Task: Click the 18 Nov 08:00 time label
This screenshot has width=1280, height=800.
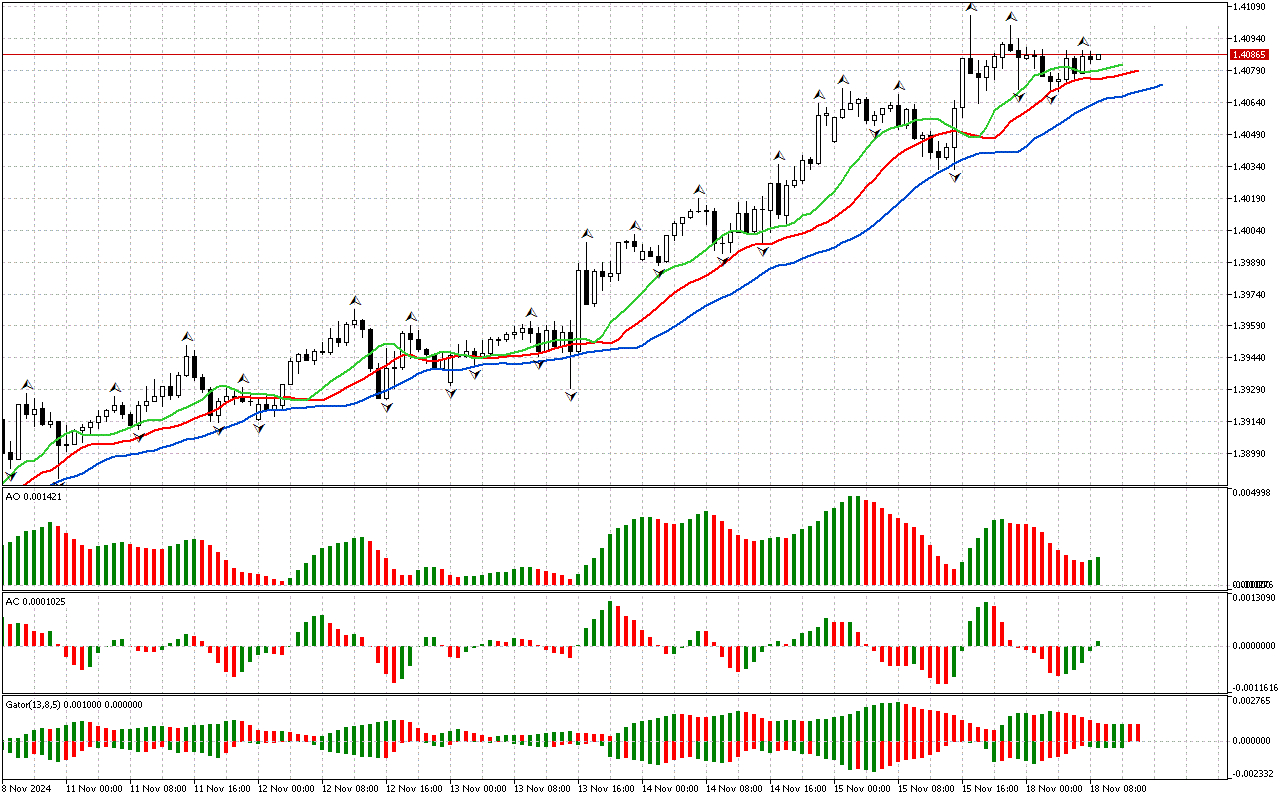Action: 1117,789
